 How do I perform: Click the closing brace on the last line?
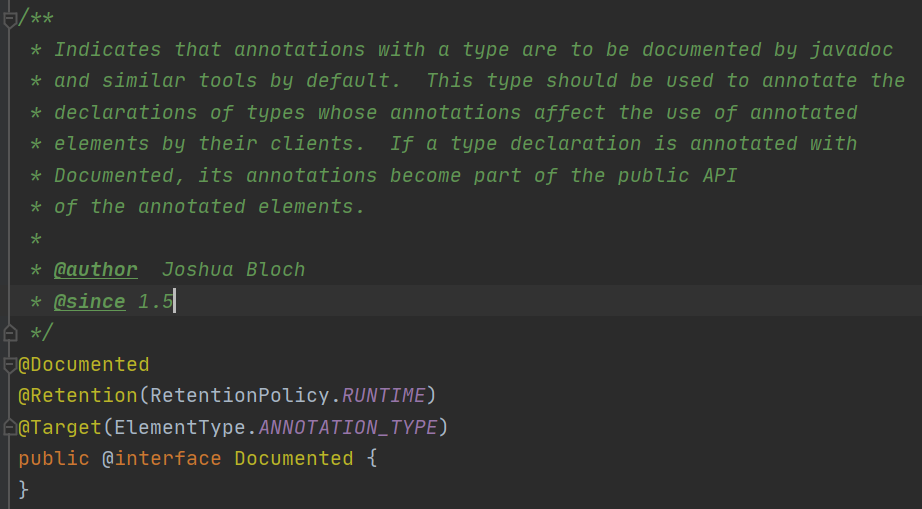click(x=24, y=490)
